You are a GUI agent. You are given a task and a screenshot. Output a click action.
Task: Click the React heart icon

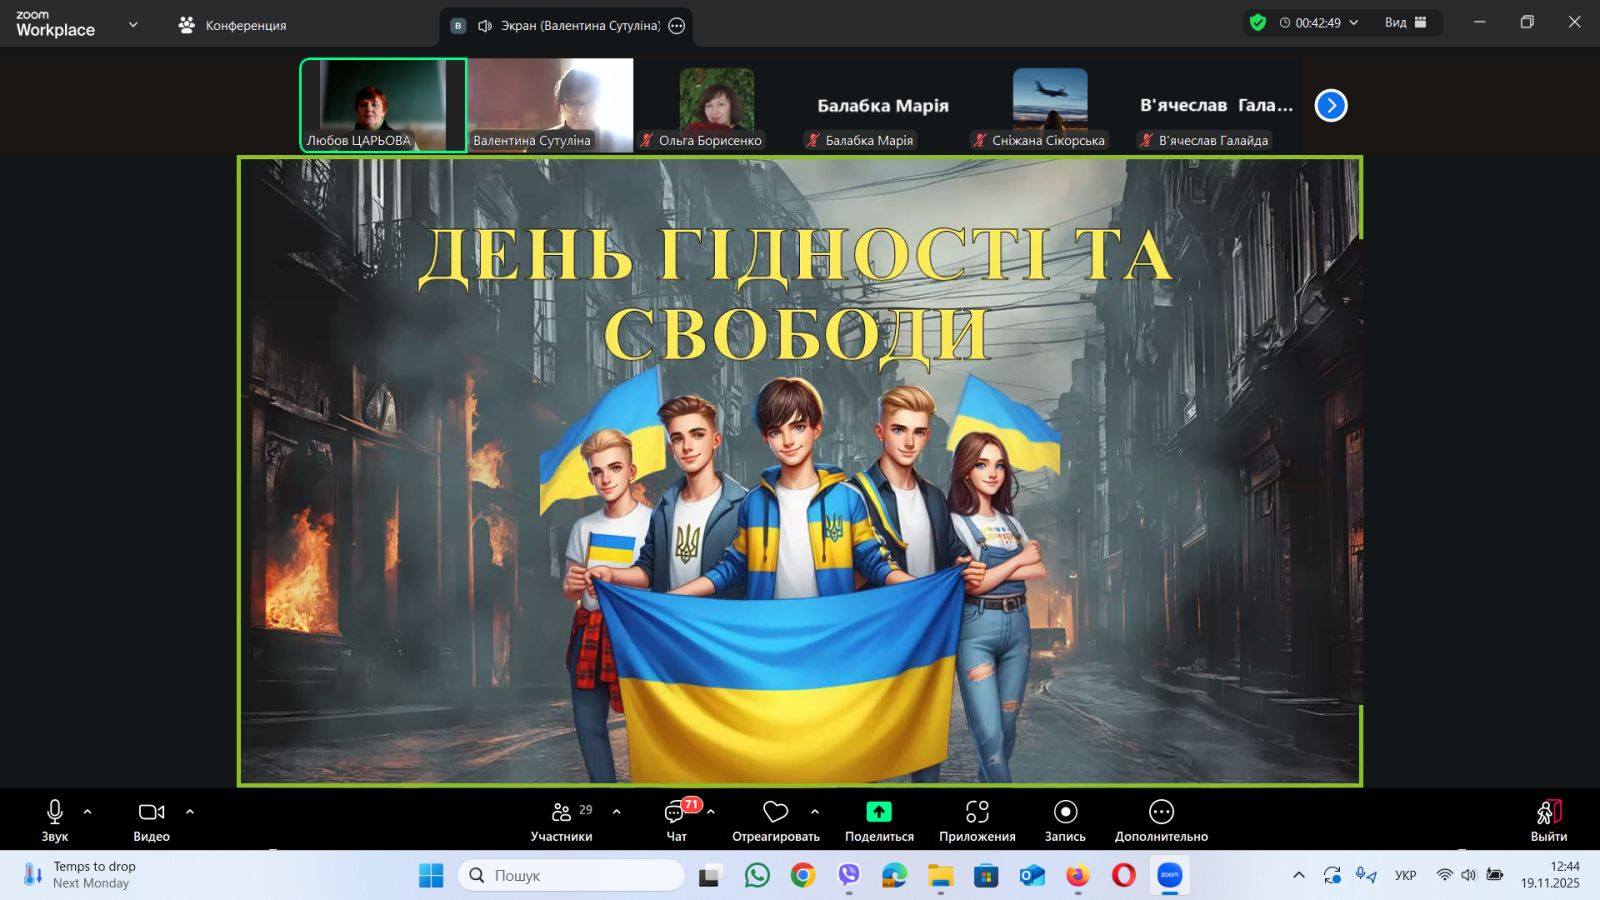pos(775,812)
